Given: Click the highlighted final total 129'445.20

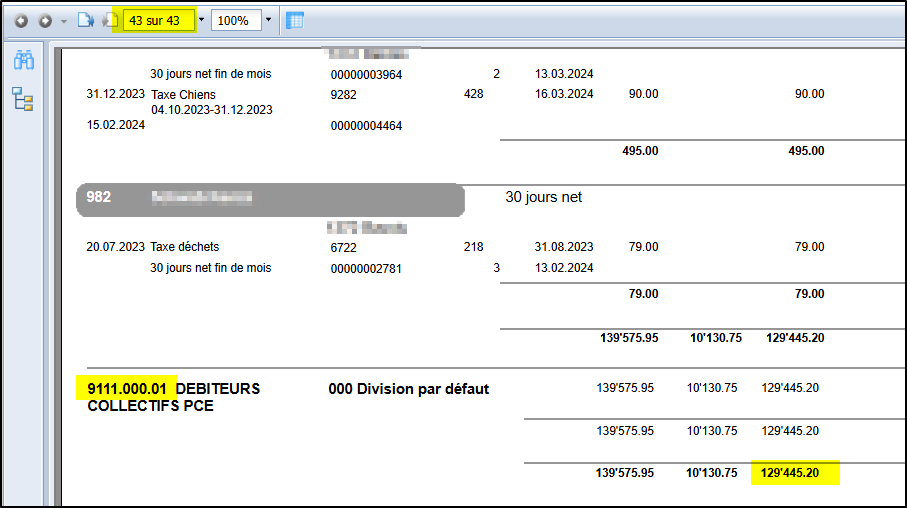Looking at the screenshot, I should [790, 473].
